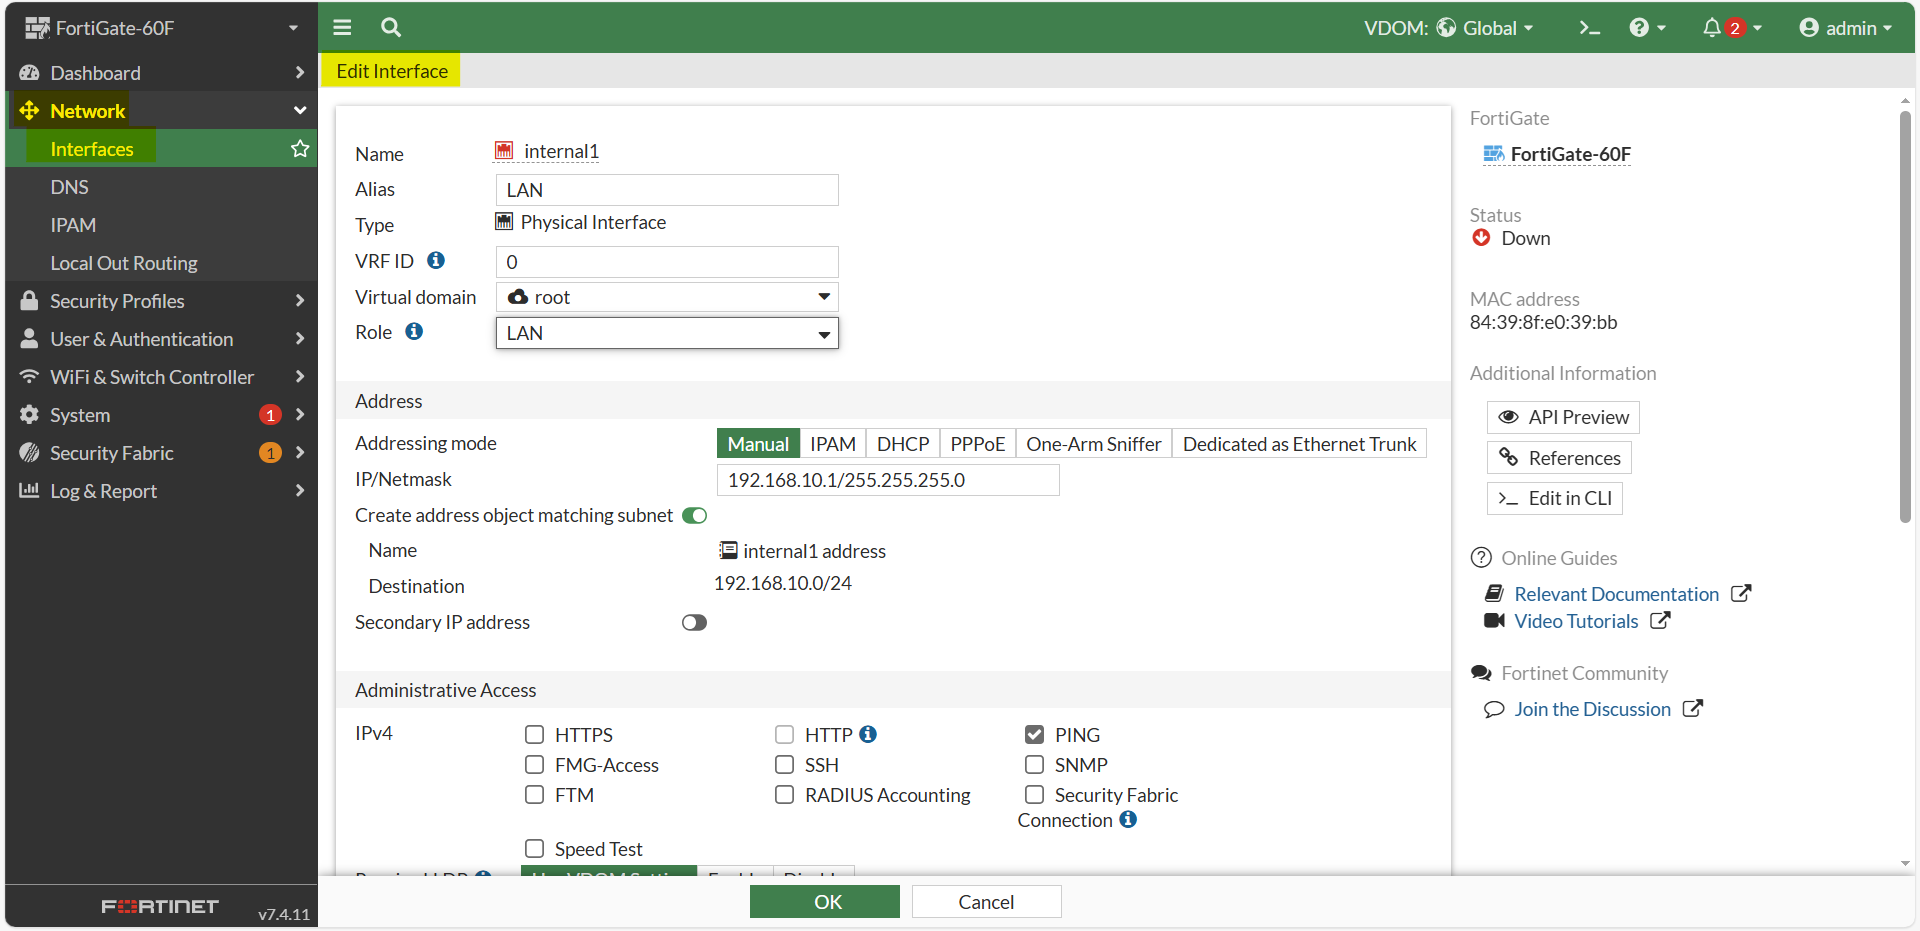This screenshot has width=1920, height=931.
Task: Check the HTTP access checkbox
Action: (x=785, y=735)
